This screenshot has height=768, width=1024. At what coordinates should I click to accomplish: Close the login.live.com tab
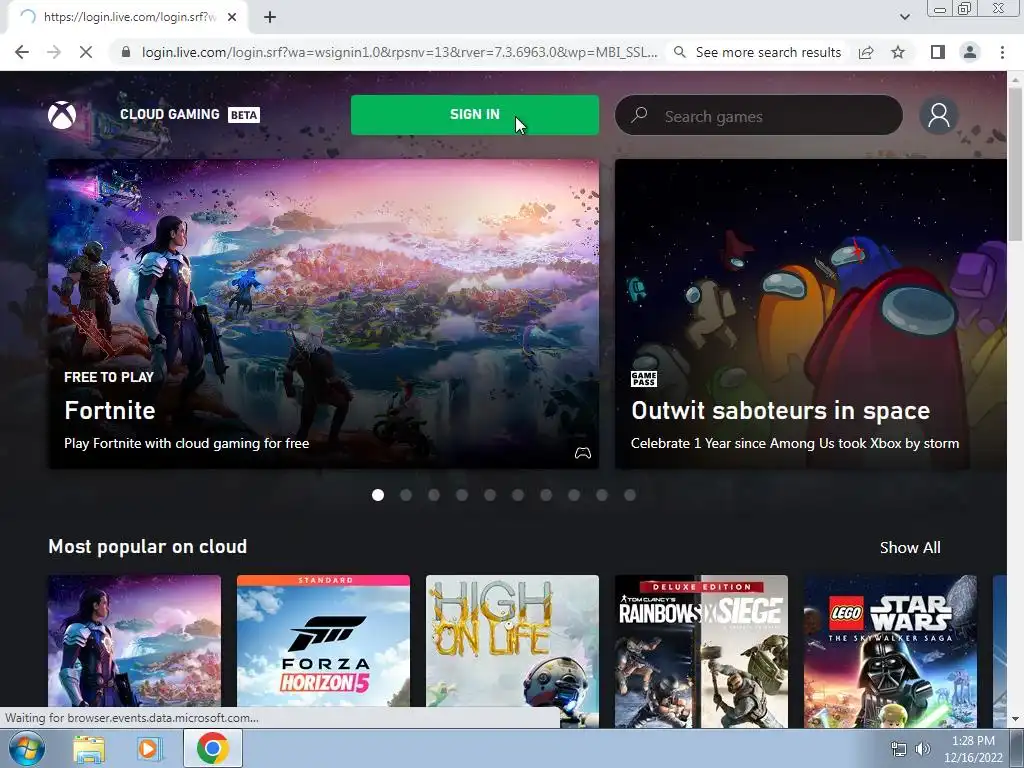232,18
